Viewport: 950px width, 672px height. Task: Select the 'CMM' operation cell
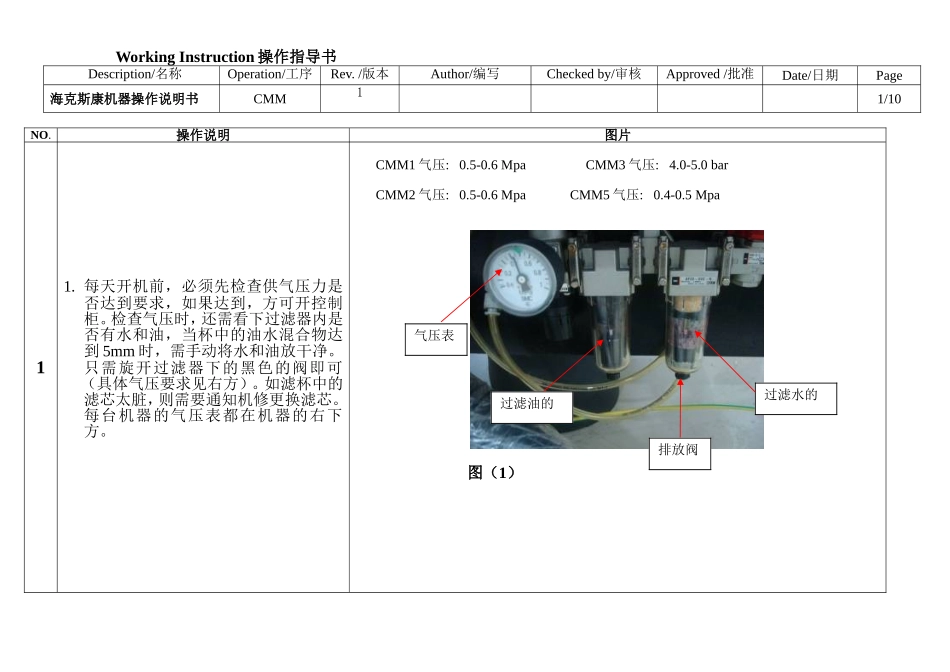(x=270, y=98)
